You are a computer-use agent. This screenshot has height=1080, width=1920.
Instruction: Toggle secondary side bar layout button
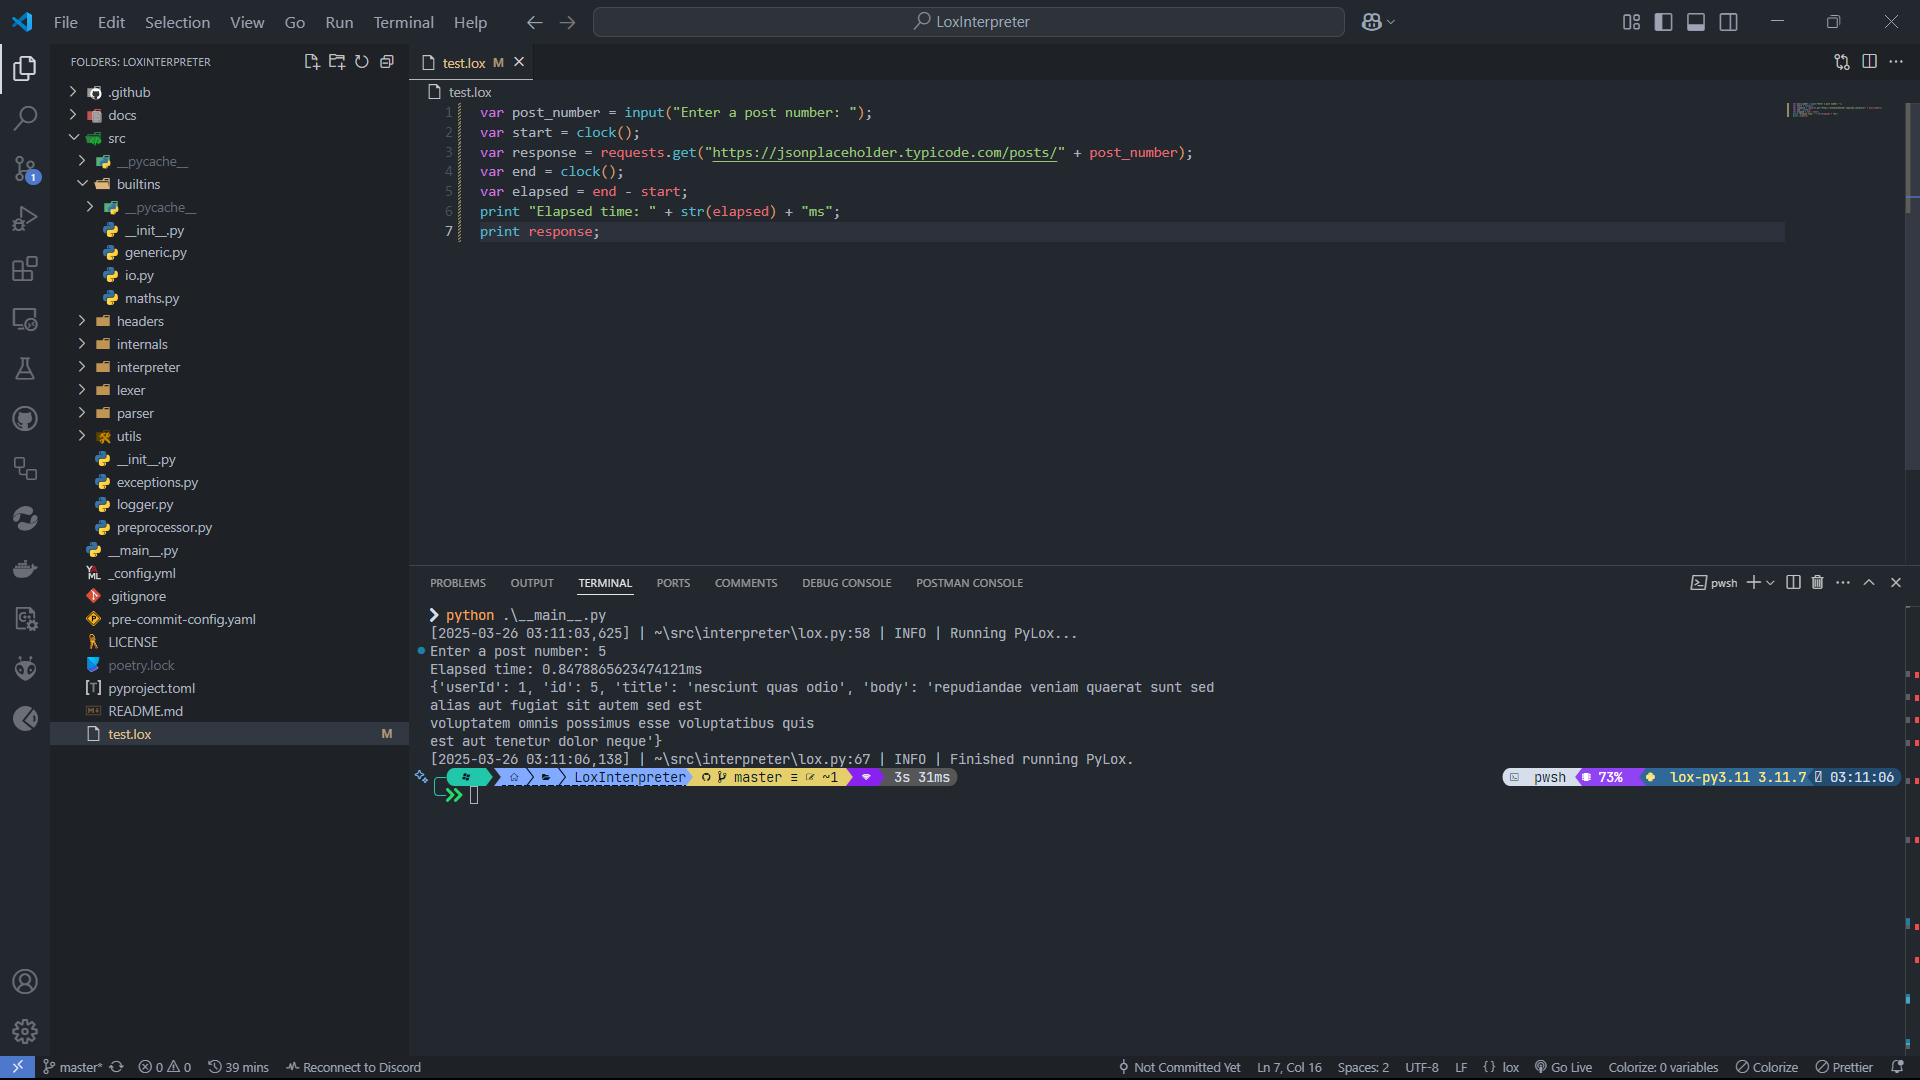[x=1728, y=22]
